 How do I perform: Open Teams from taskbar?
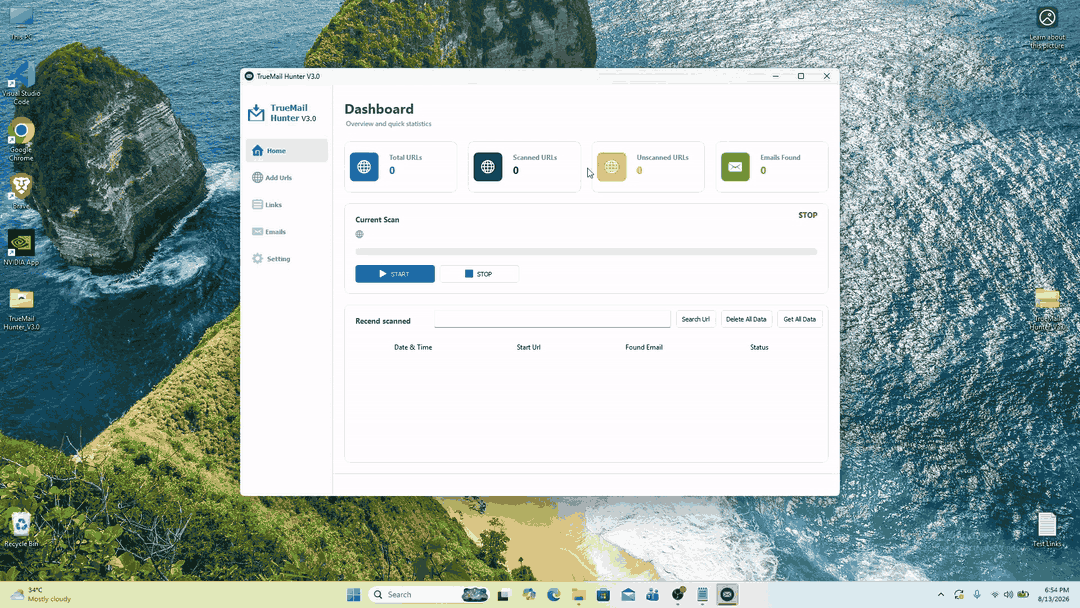653,595
